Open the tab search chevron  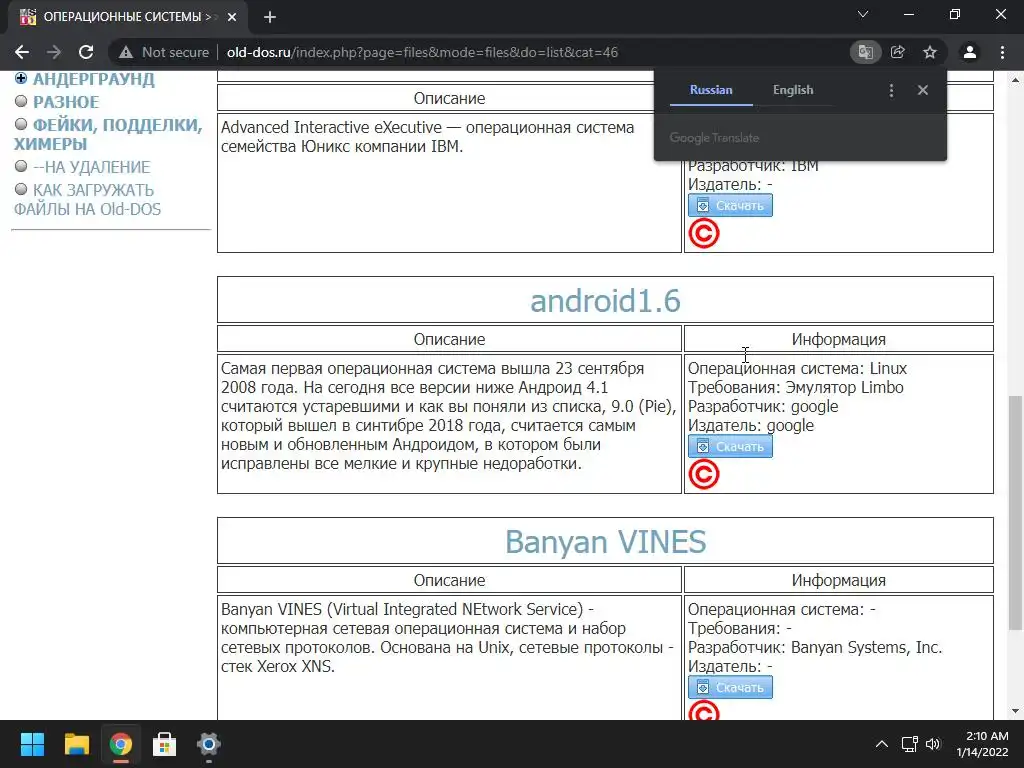coord(863,14)
